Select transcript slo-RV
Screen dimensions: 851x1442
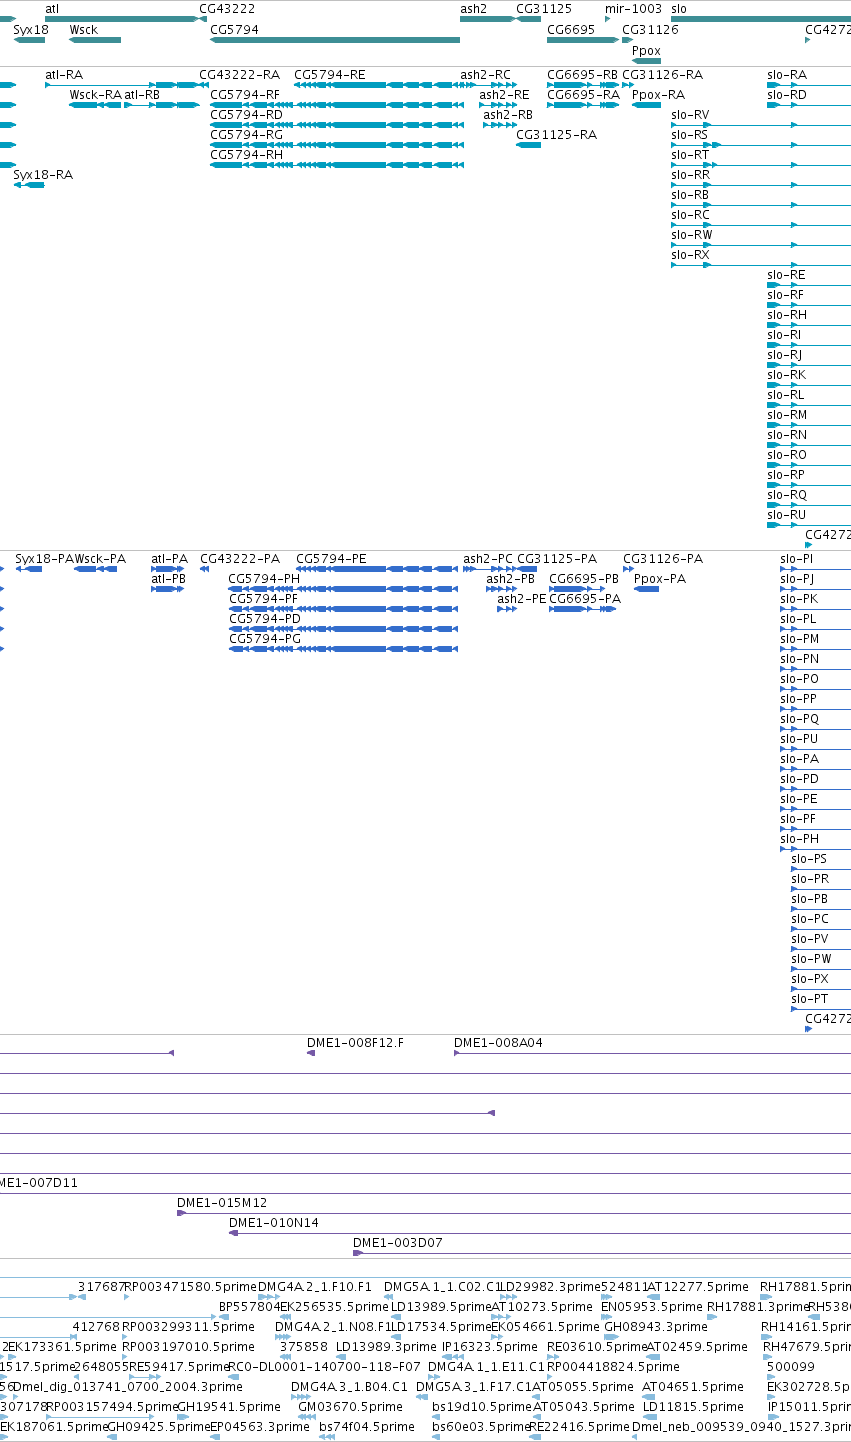point(690,115)
